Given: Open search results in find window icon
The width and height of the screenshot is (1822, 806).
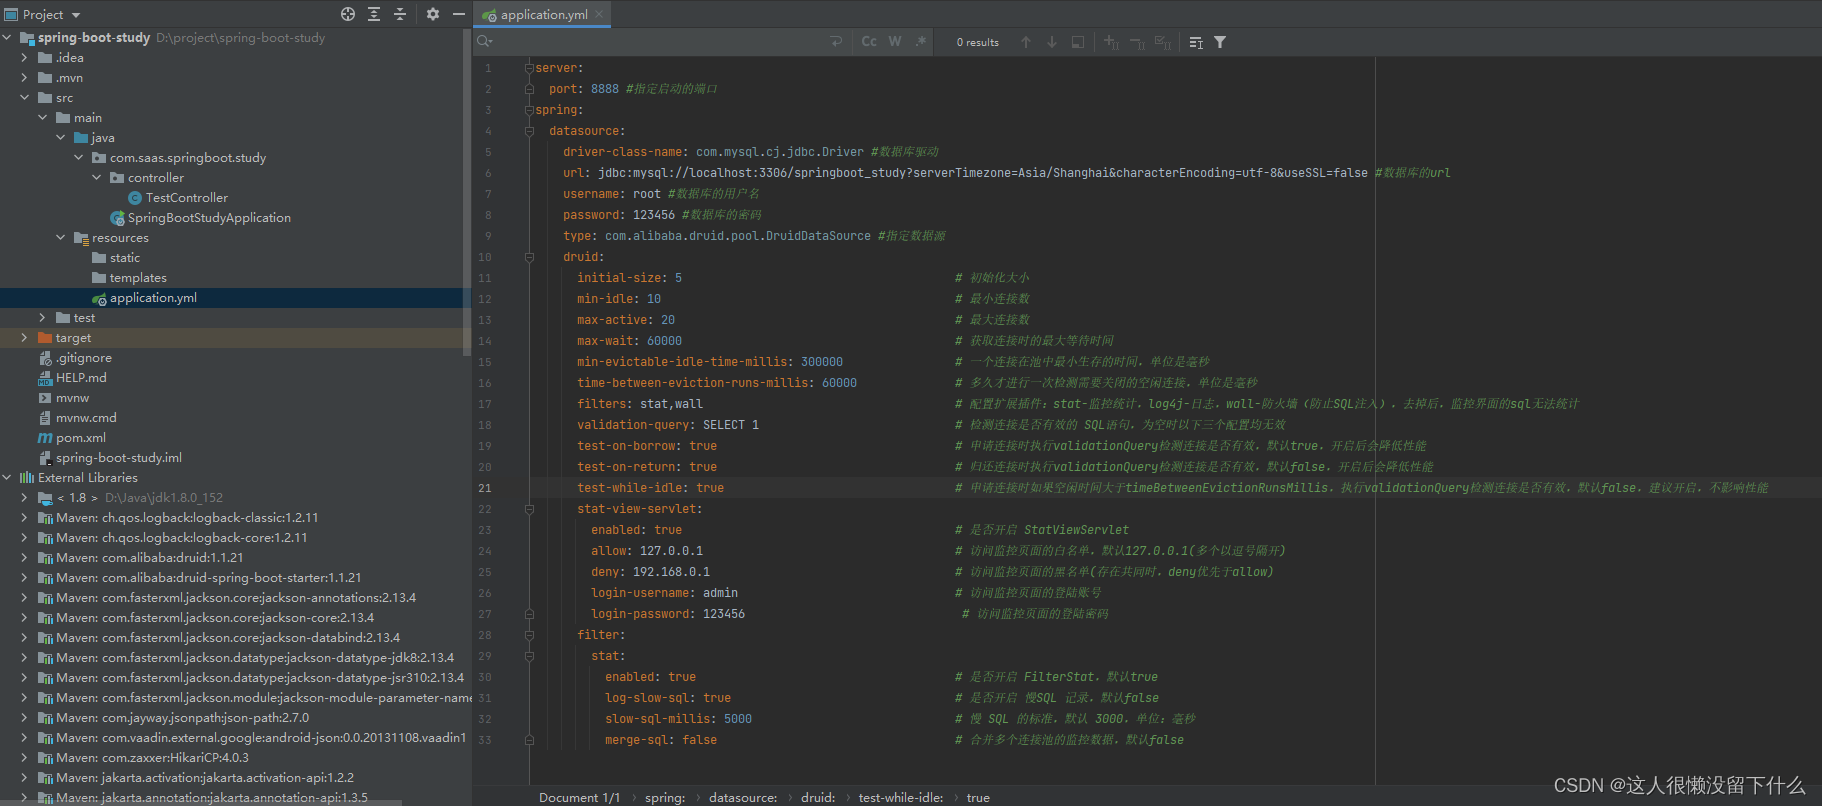Looking at the screenshot, I should click(1196, 42).
